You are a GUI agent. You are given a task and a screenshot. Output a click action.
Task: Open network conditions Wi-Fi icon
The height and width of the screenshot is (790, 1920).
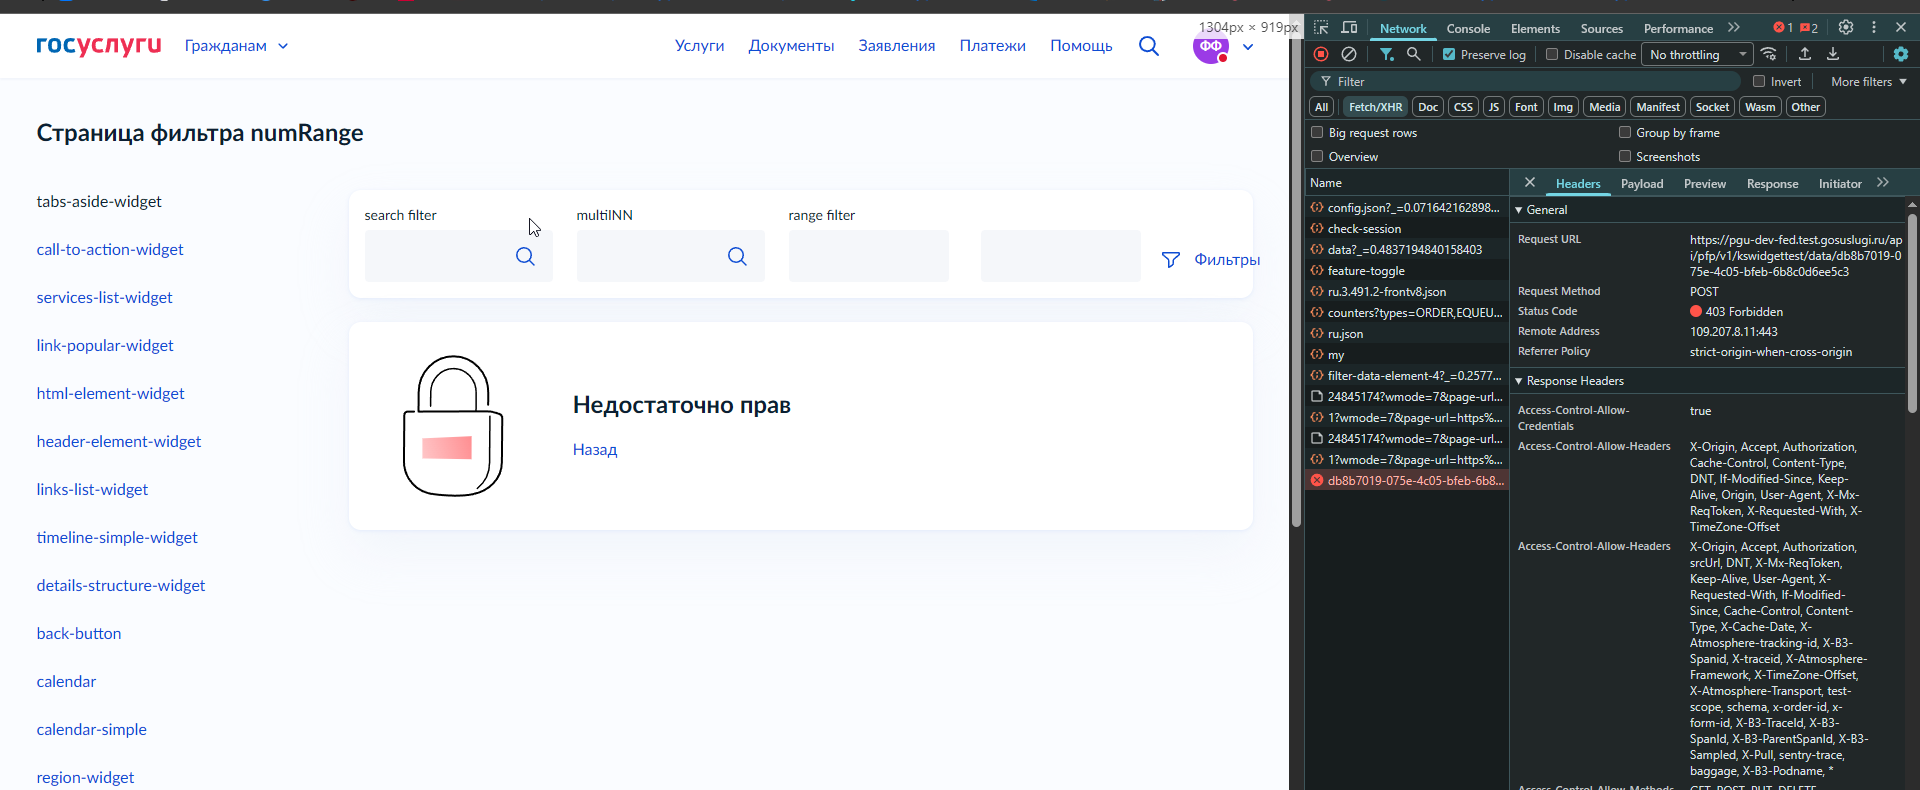click(1769, 54)
